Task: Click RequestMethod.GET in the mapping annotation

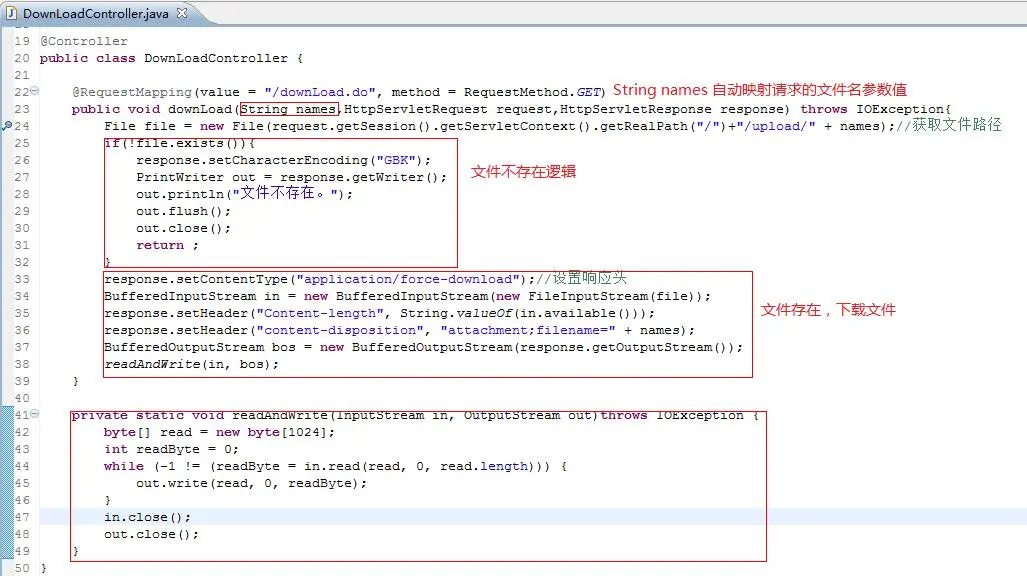Action: click(532, 92)
